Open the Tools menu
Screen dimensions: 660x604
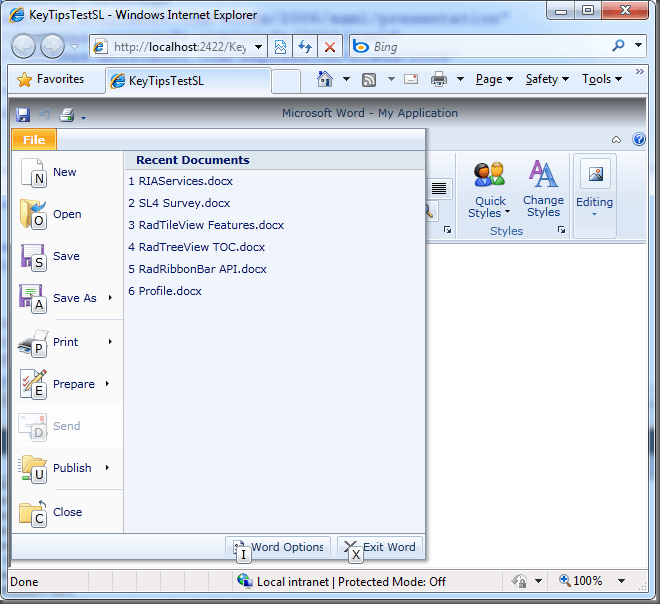601,79
